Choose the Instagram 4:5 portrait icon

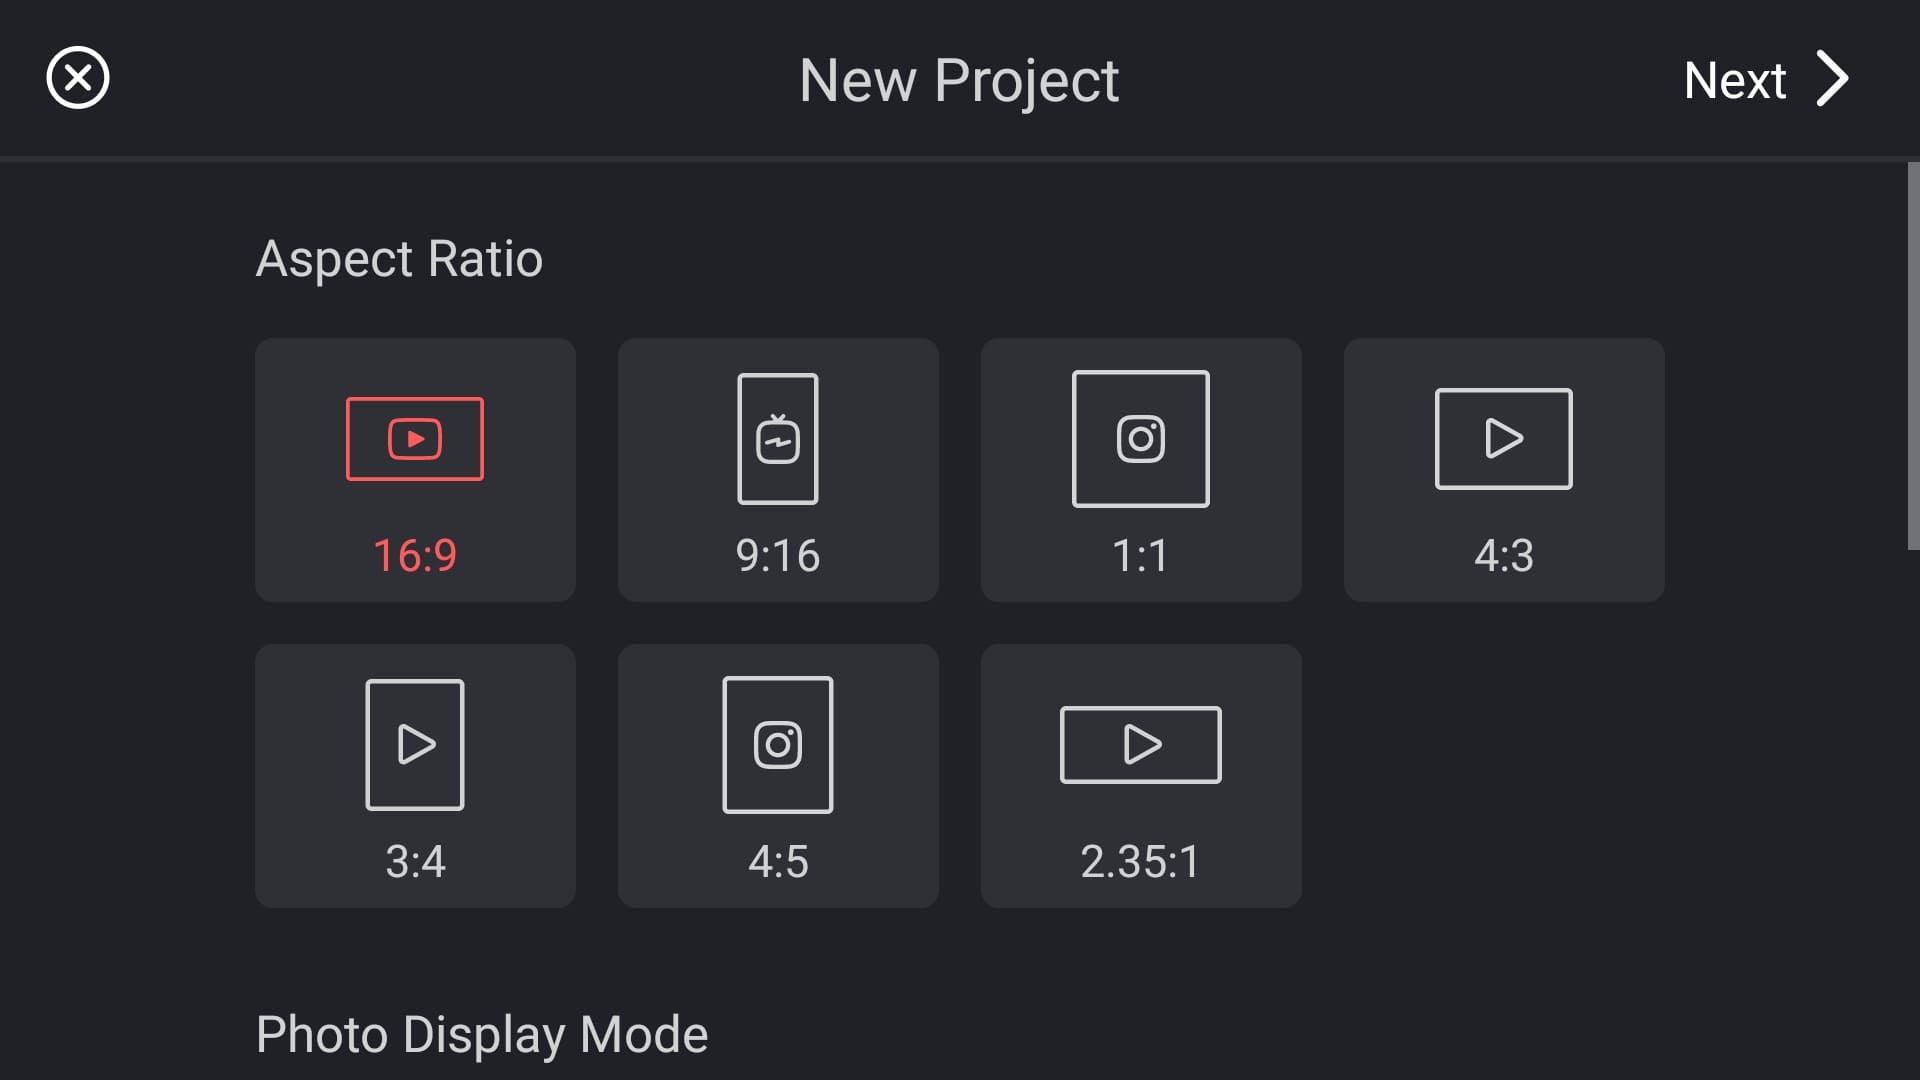[778, 745]
